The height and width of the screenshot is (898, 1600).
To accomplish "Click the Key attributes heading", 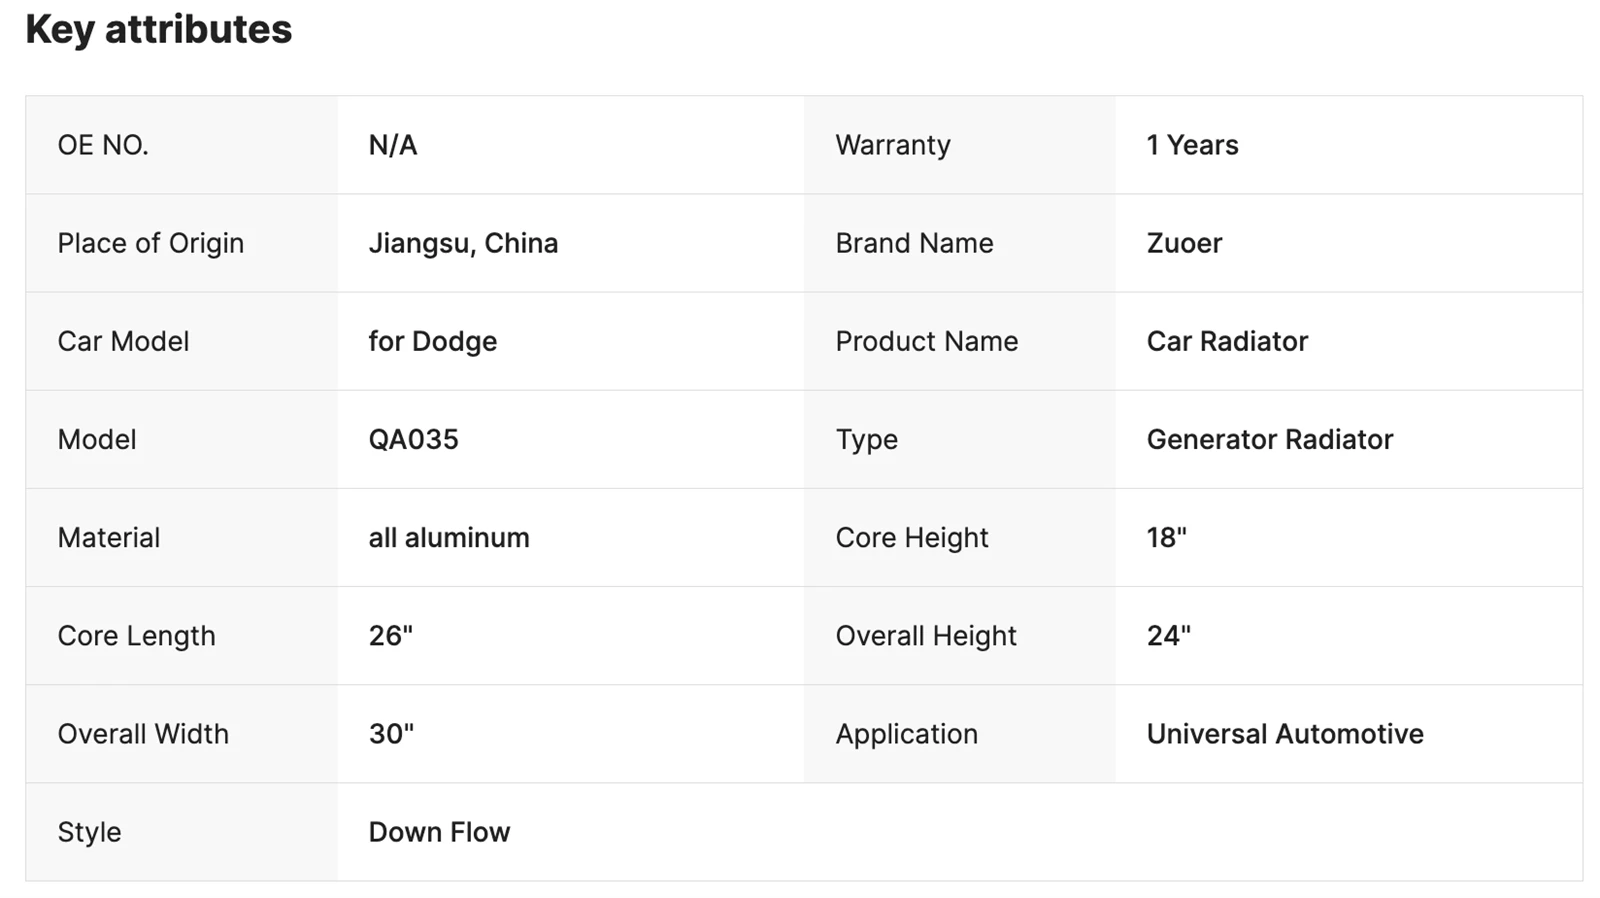I will [158, 30].
